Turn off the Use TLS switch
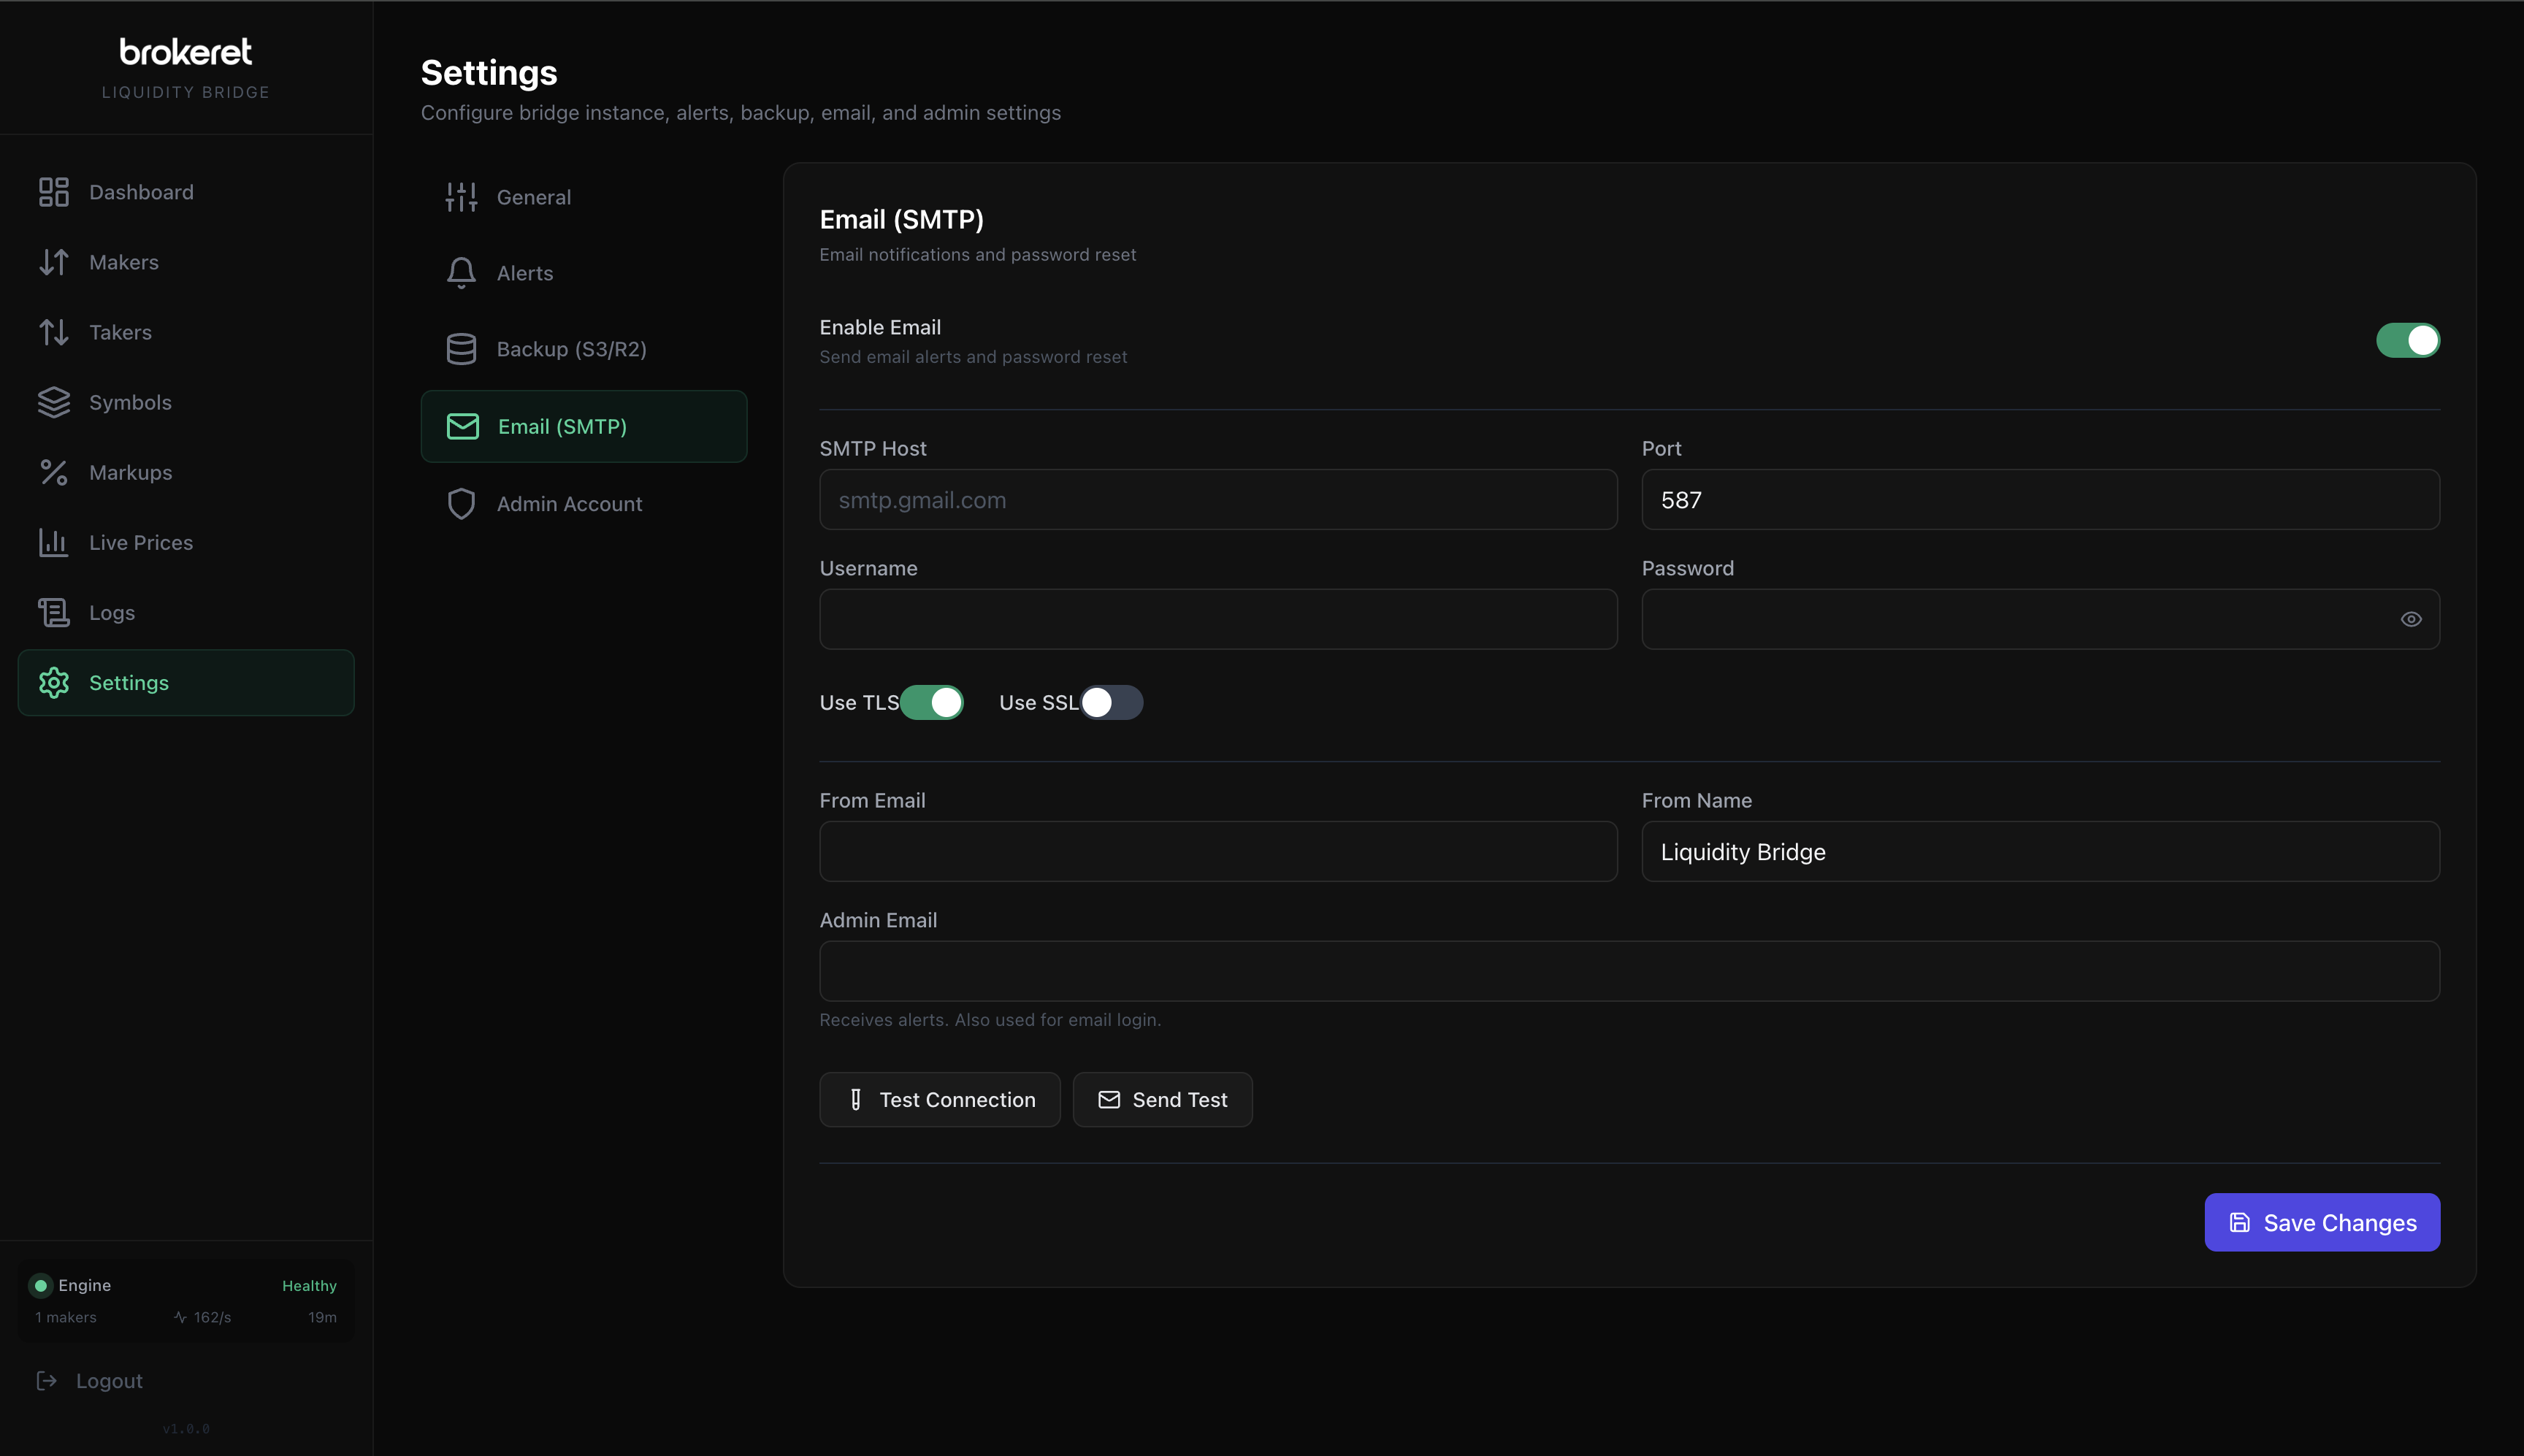The height and width of the screenshot is (1456, 2524). [932, 702]
